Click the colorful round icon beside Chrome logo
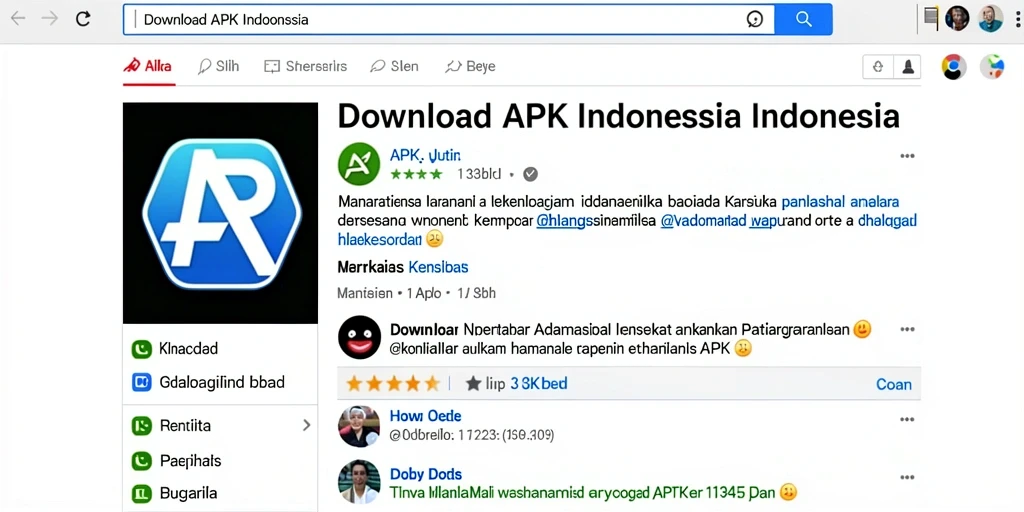Image resolution: width=1024 pixels, height=512 pixels. (992, 67)
